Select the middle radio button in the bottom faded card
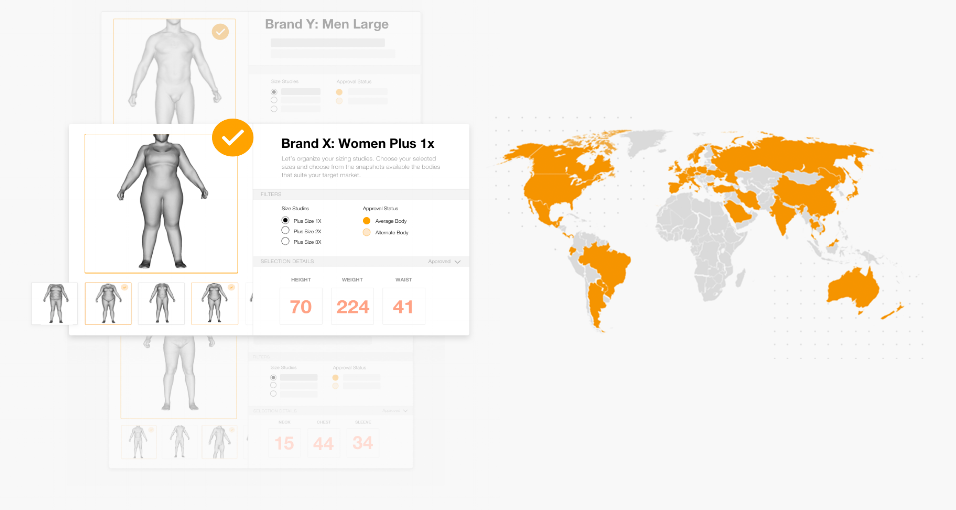 coord(273,386)
